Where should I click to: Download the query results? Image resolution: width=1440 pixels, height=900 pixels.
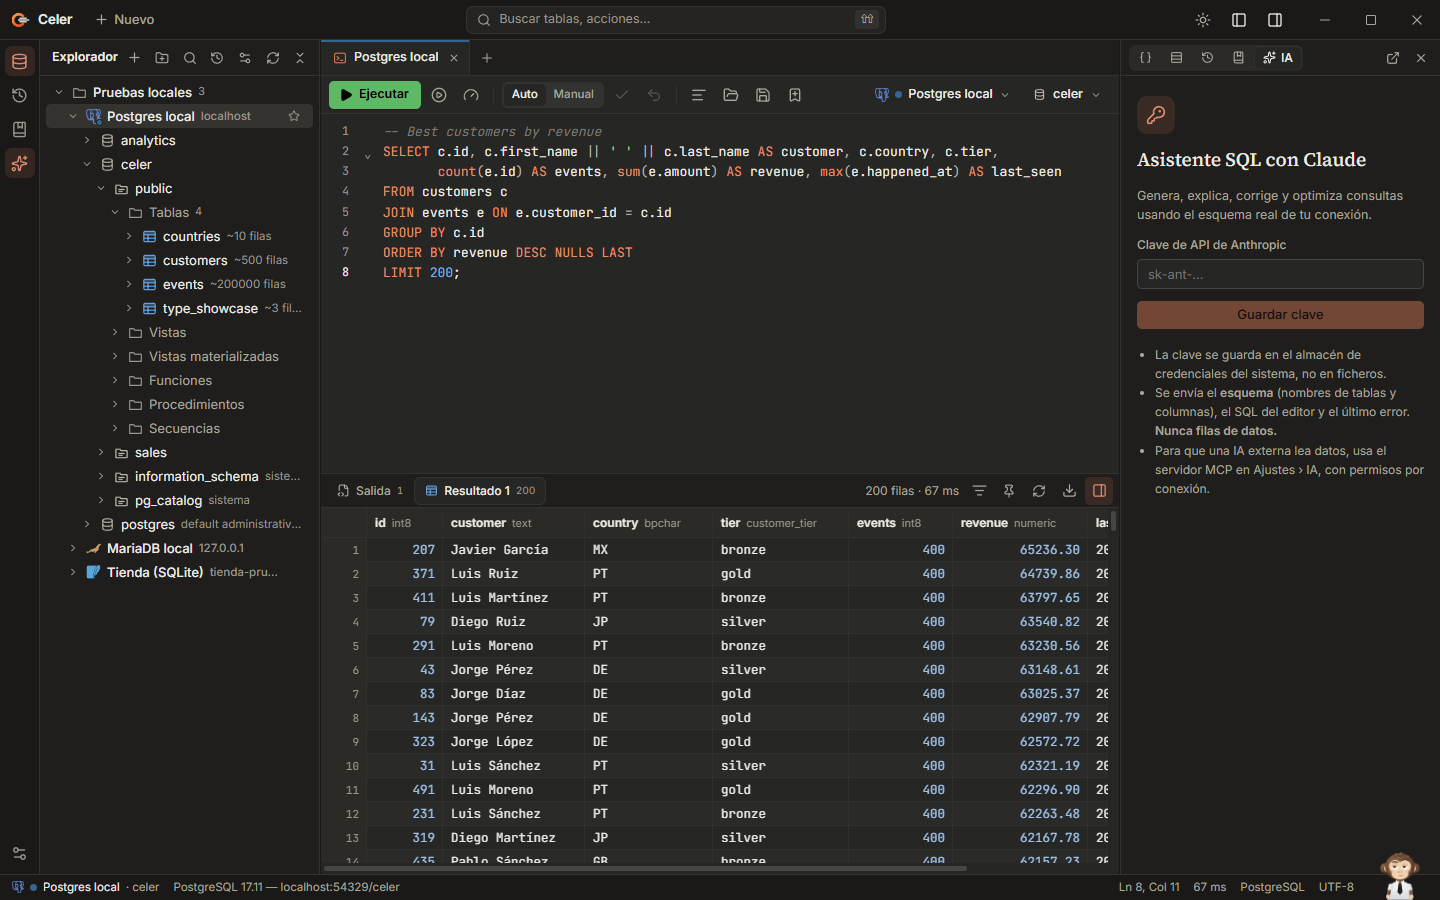[x=1069, y=491]
